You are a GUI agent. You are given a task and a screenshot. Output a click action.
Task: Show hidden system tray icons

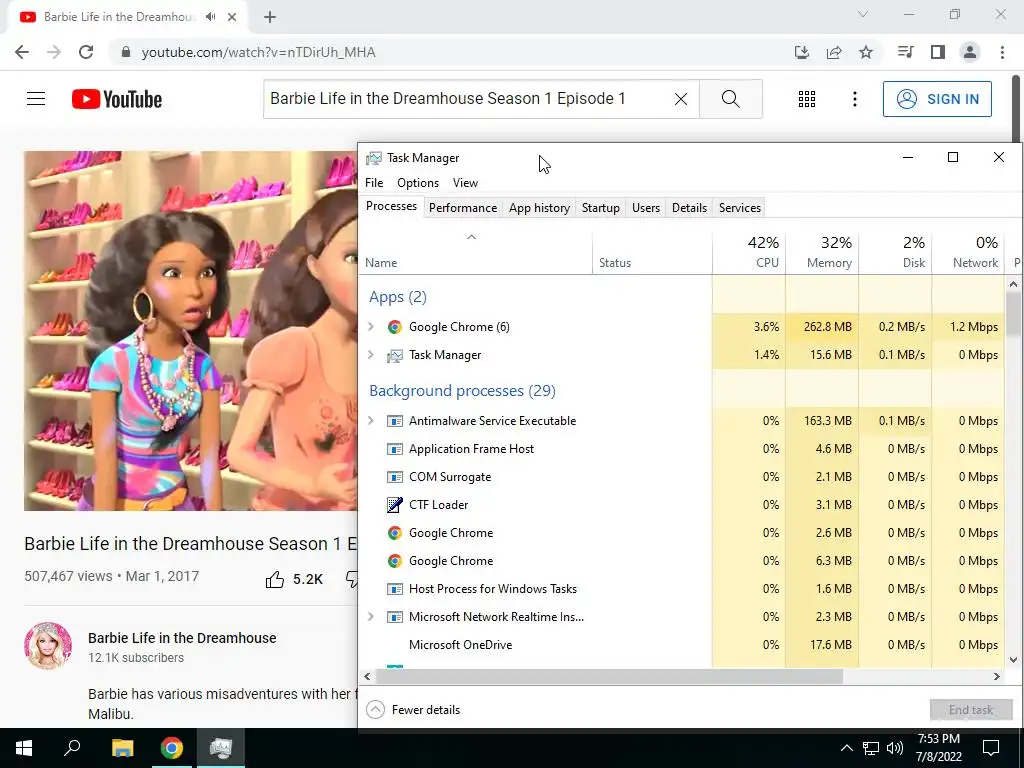click(x=846, y=748)
